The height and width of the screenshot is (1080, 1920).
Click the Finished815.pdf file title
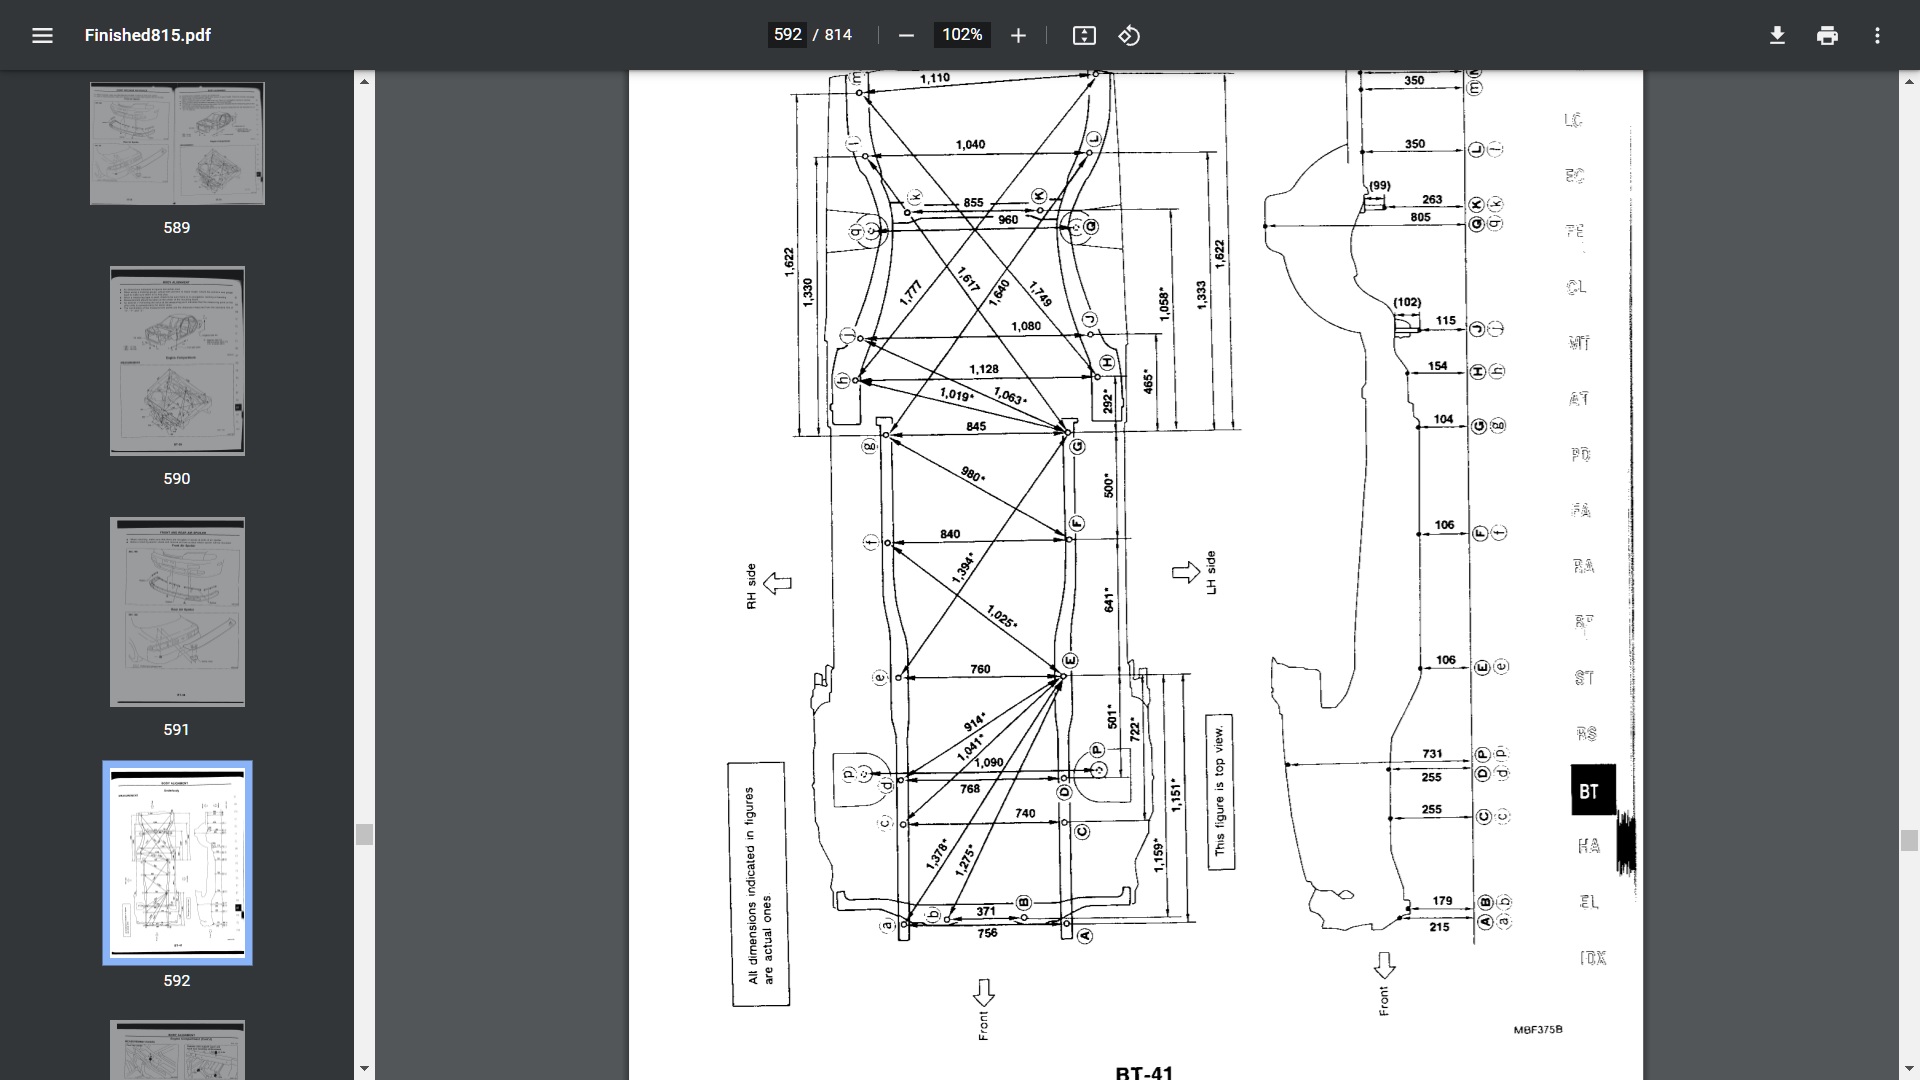point(147,35)
